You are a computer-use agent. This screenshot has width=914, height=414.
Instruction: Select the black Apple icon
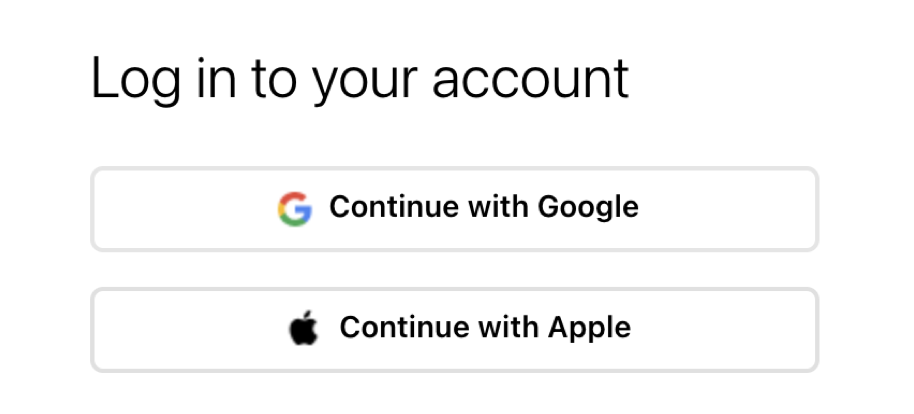pyautogui.click(x=304, y=328)
